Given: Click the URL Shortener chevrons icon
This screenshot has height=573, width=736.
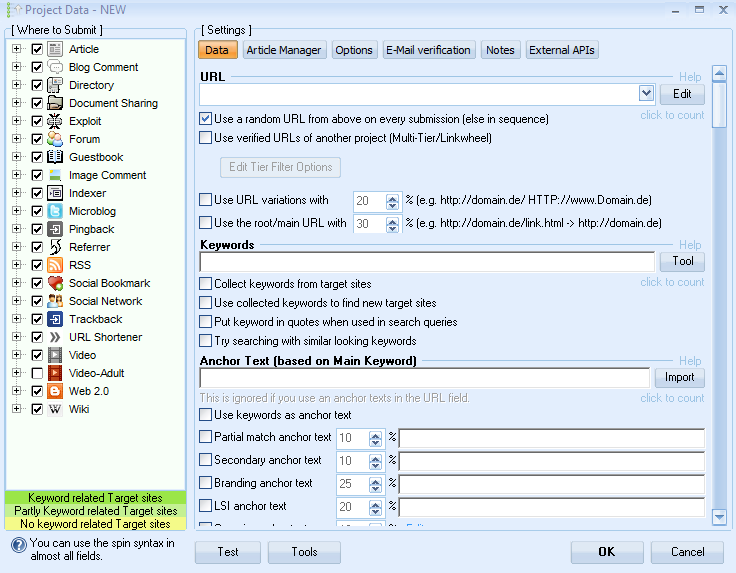Looking at the screenshot, I should (x=55, y=337).
